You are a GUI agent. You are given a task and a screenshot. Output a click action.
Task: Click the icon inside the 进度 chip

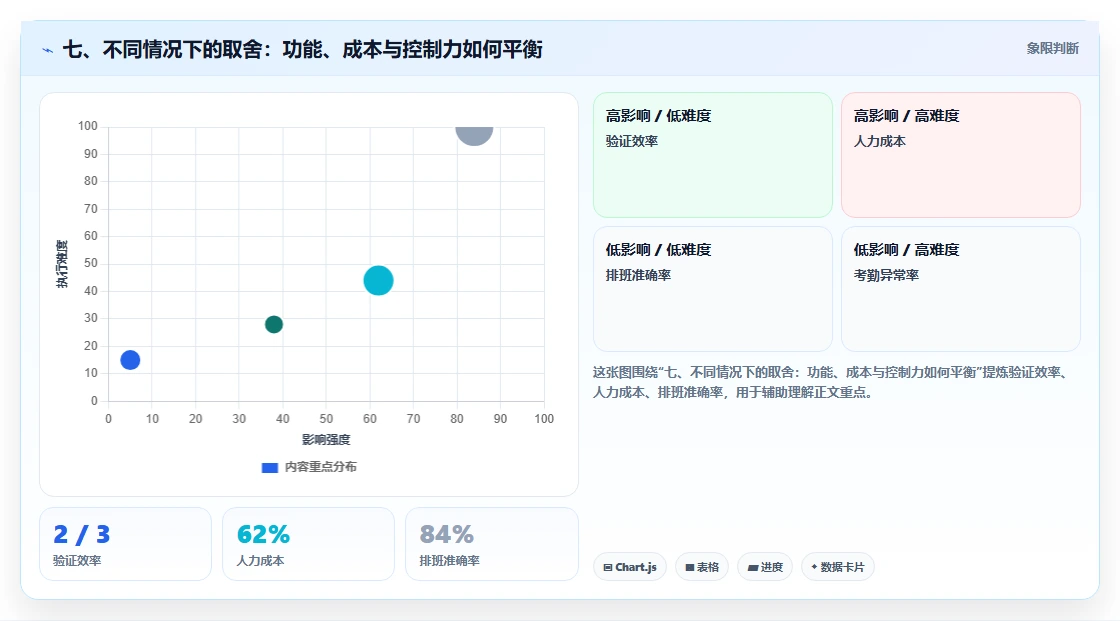point(753,567)
